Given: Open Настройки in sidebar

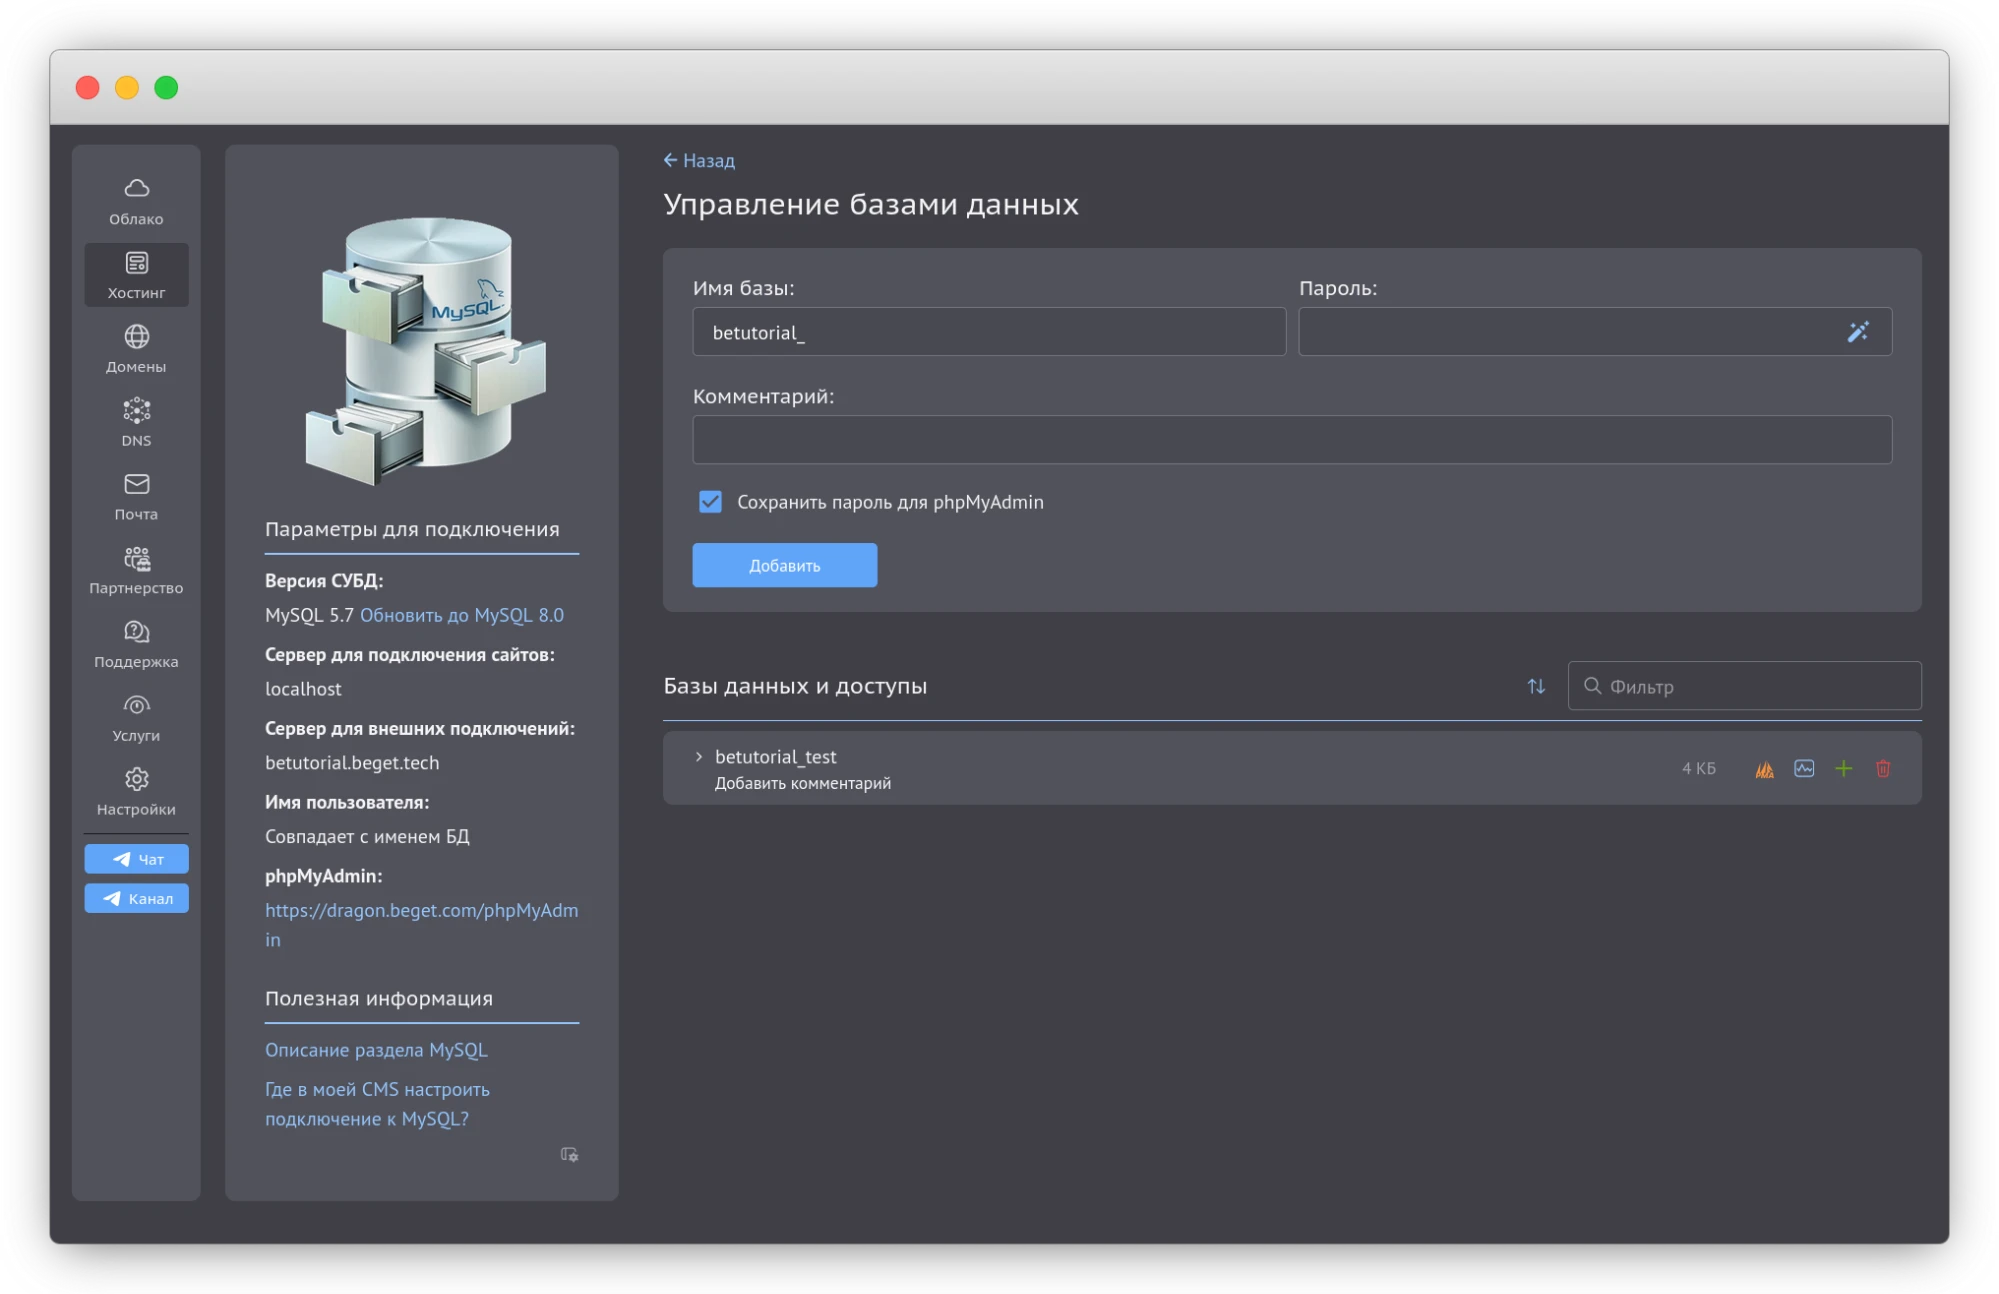Looking at the screenshot, I should tap(136, 791).
